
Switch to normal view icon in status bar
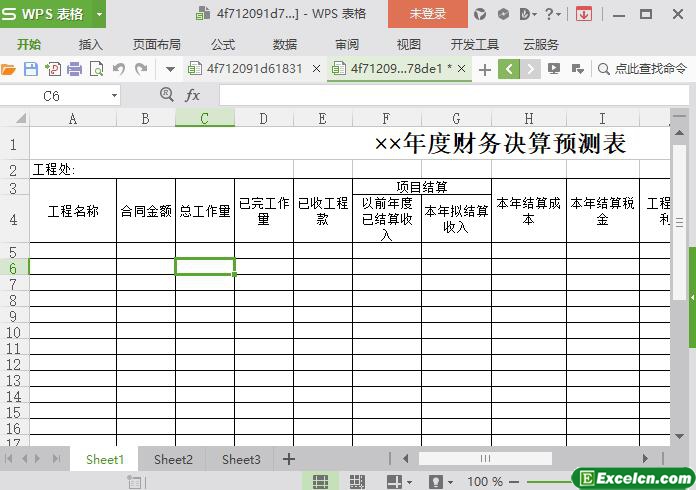pos(320,481)
